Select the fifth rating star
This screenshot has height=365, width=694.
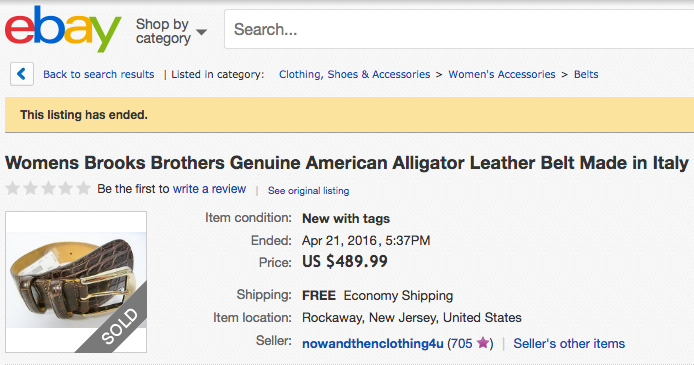(x=83, y=188)
